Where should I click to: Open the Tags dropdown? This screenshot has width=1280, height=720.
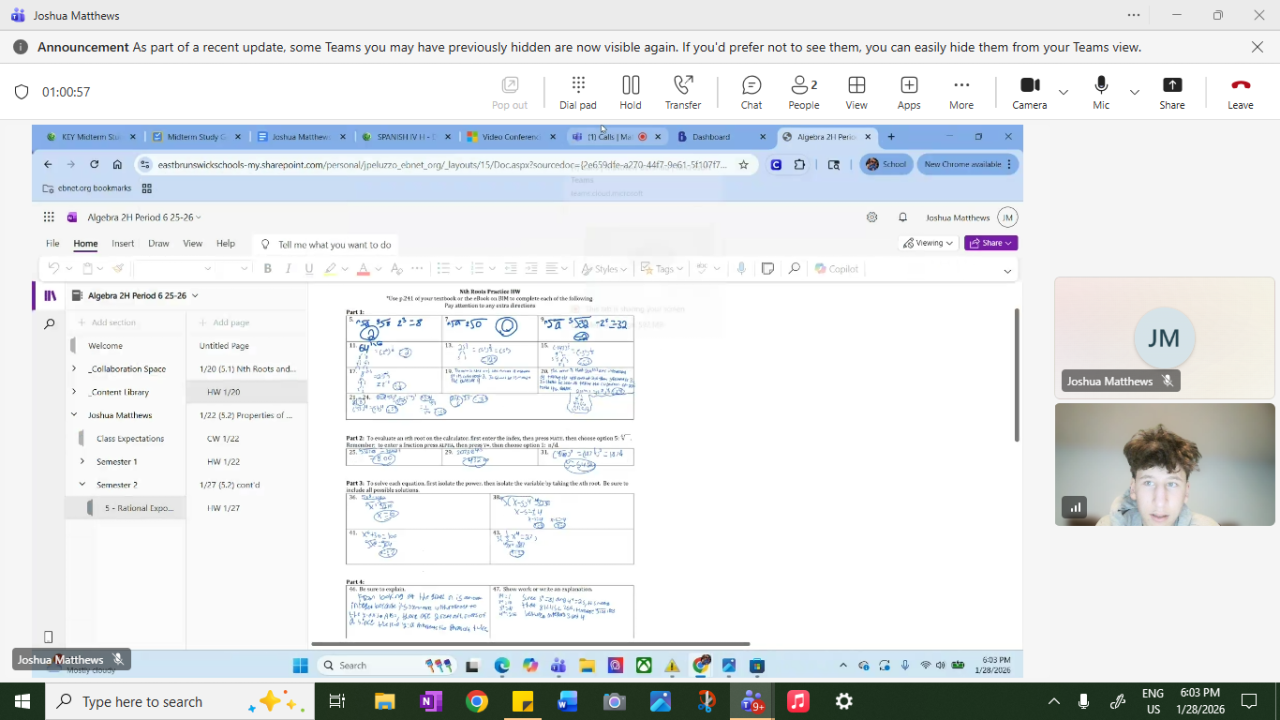point(664,268)
